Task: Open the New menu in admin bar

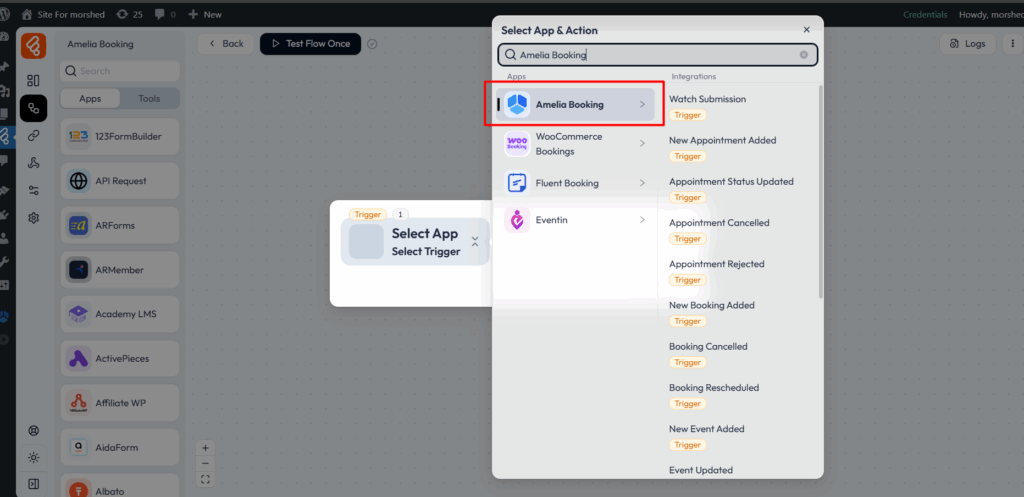Action: (x=204, y=14)
